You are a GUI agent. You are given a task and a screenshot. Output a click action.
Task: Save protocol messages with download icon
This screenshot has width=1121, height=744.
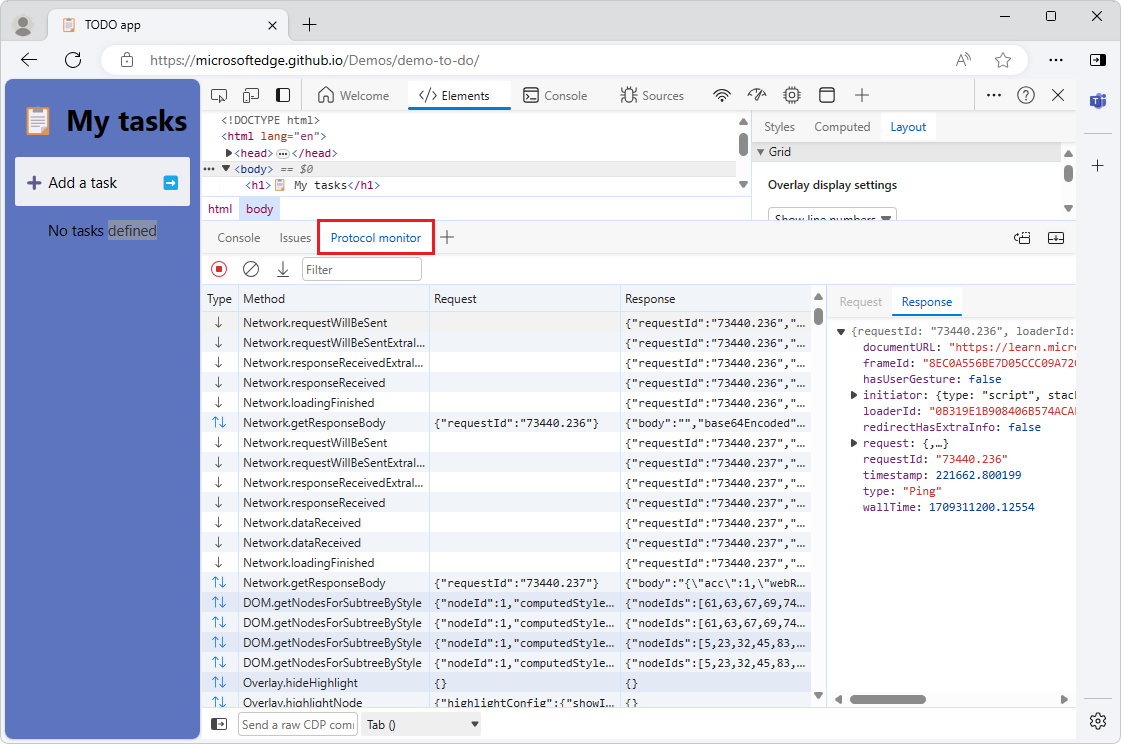283,269
